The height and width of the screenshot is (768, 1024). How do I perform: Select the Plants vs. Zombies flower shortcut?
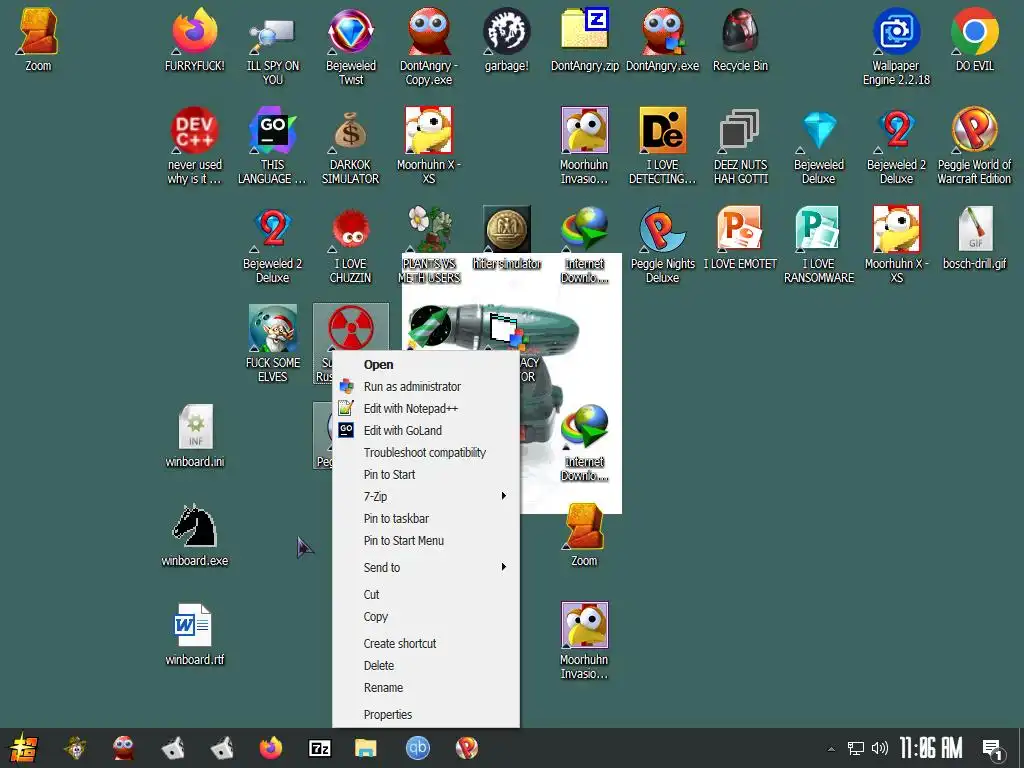tap(429, 245)
